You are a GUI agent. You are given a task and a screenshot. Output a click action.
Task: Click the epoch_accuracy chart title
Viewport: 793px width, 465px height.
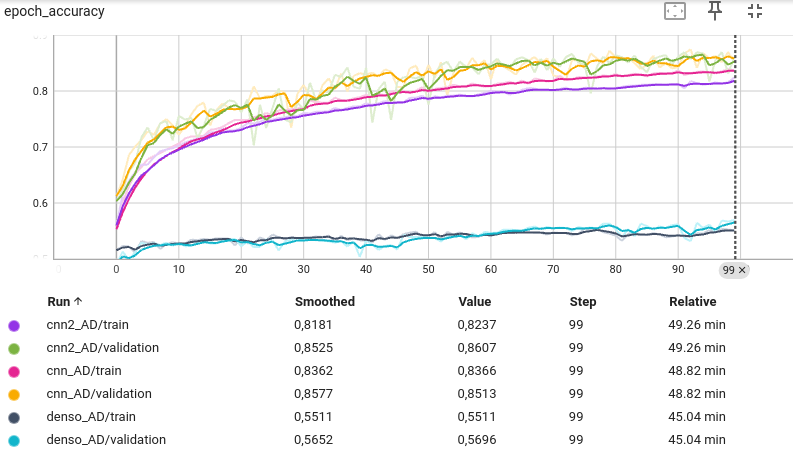(54, 12)
